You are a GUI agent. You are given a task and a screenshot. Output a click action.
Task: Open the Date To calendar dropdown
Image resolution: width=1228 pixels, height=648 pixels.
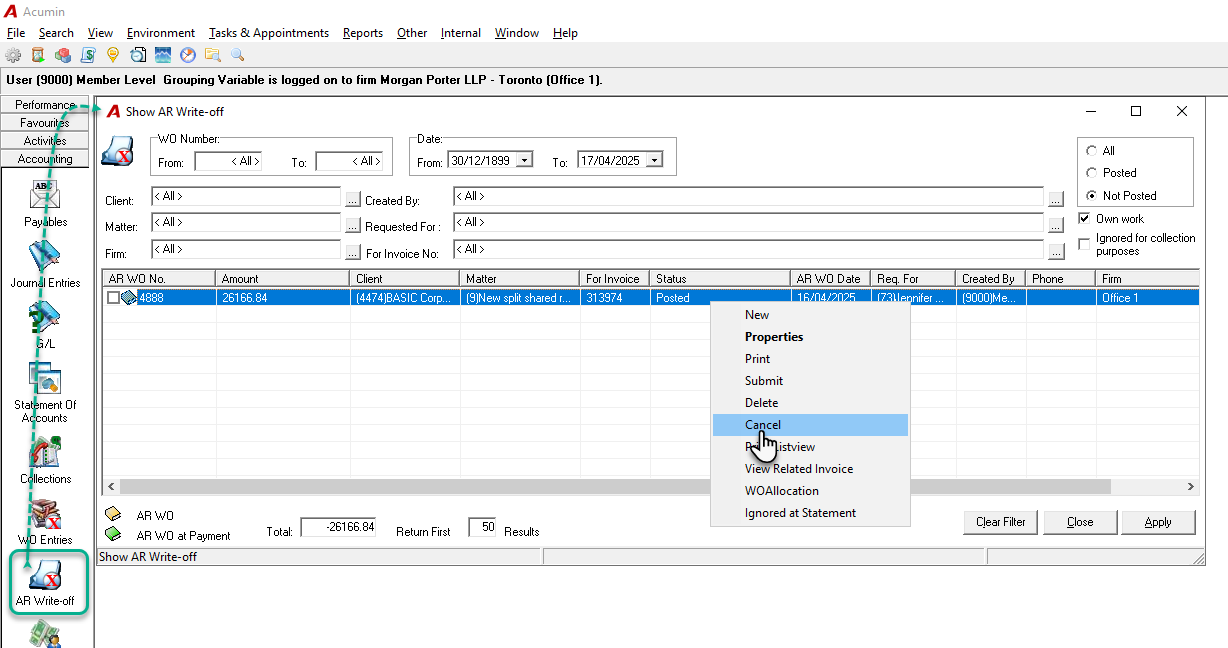[655, 160]
